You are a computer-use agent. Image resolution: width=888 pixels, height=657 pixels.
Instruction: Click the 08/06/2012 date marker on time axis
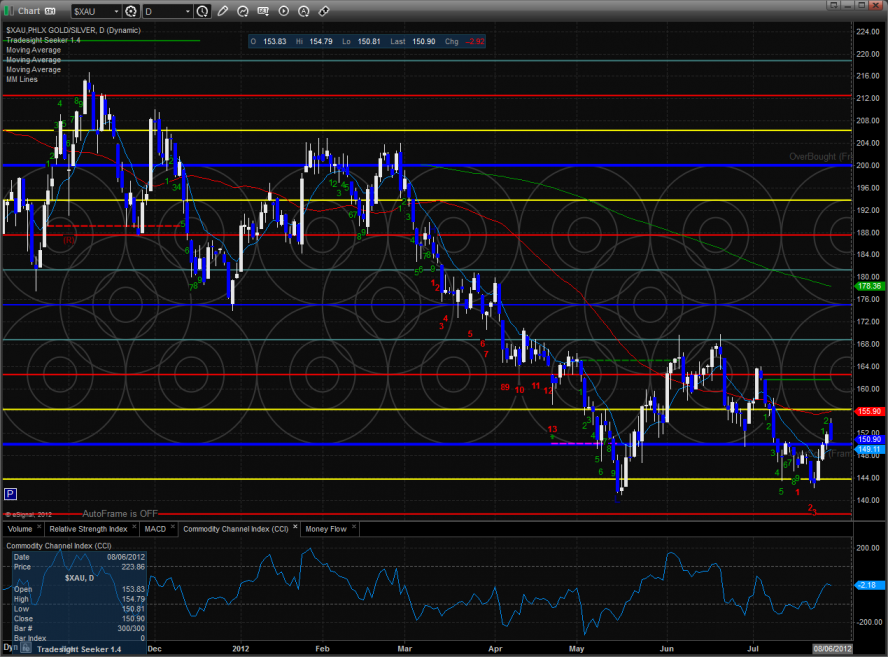(831, 650)
